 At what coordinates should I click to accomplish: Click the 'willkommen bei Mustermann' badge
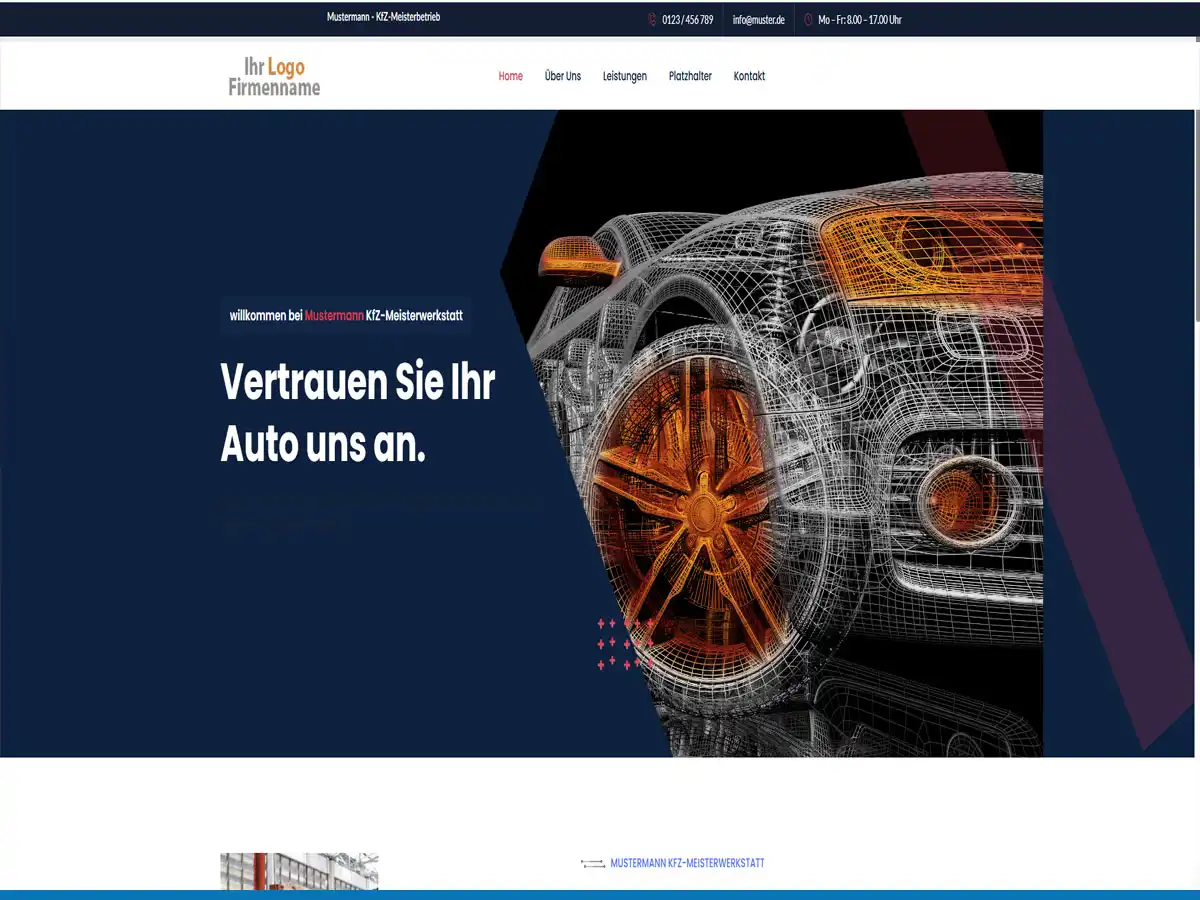coord(345,315)
